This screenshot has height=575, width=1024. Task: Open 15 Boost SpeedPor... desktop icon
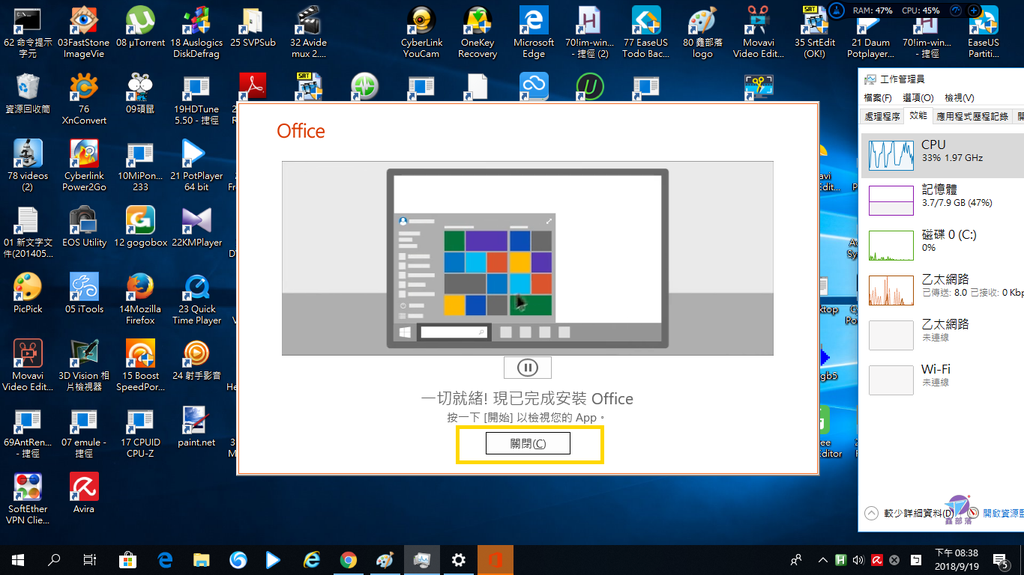pos(140,365)
